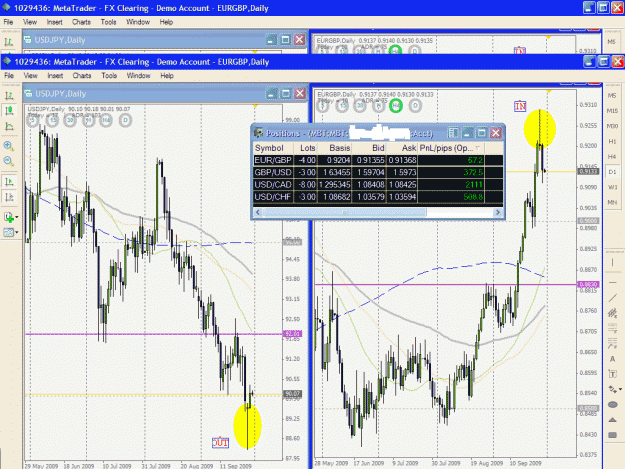Image resolution: width=625 pixels, height=469 pixels.
Task: Select the rectangle shape tool
Action: pos(613,435)
